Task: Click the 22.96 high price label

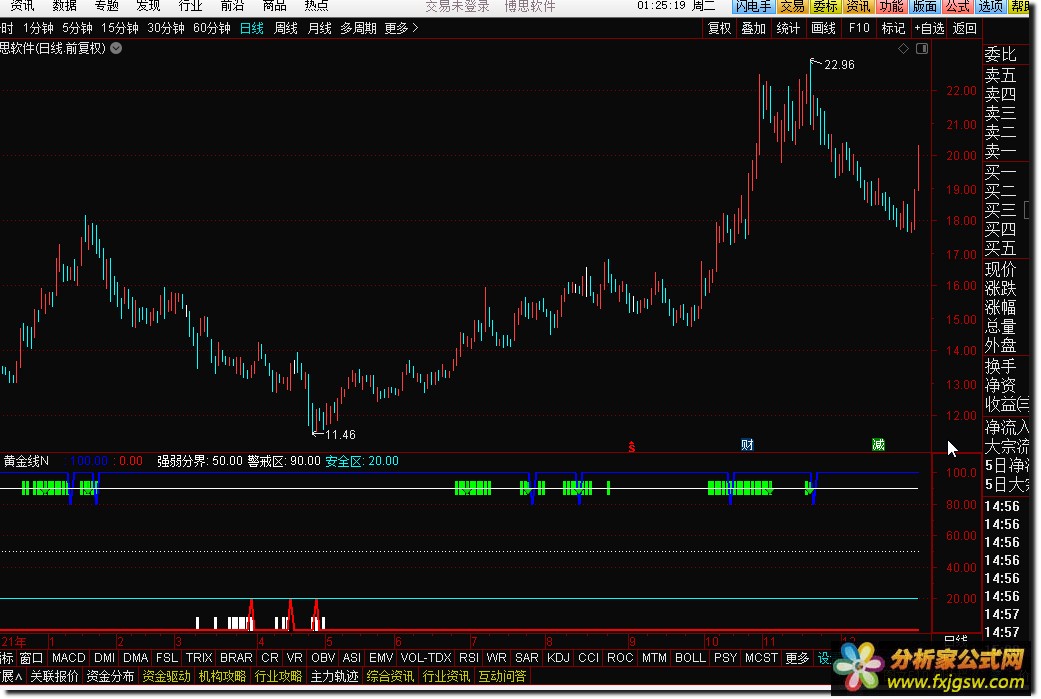Action: click(x=839, y=64)
